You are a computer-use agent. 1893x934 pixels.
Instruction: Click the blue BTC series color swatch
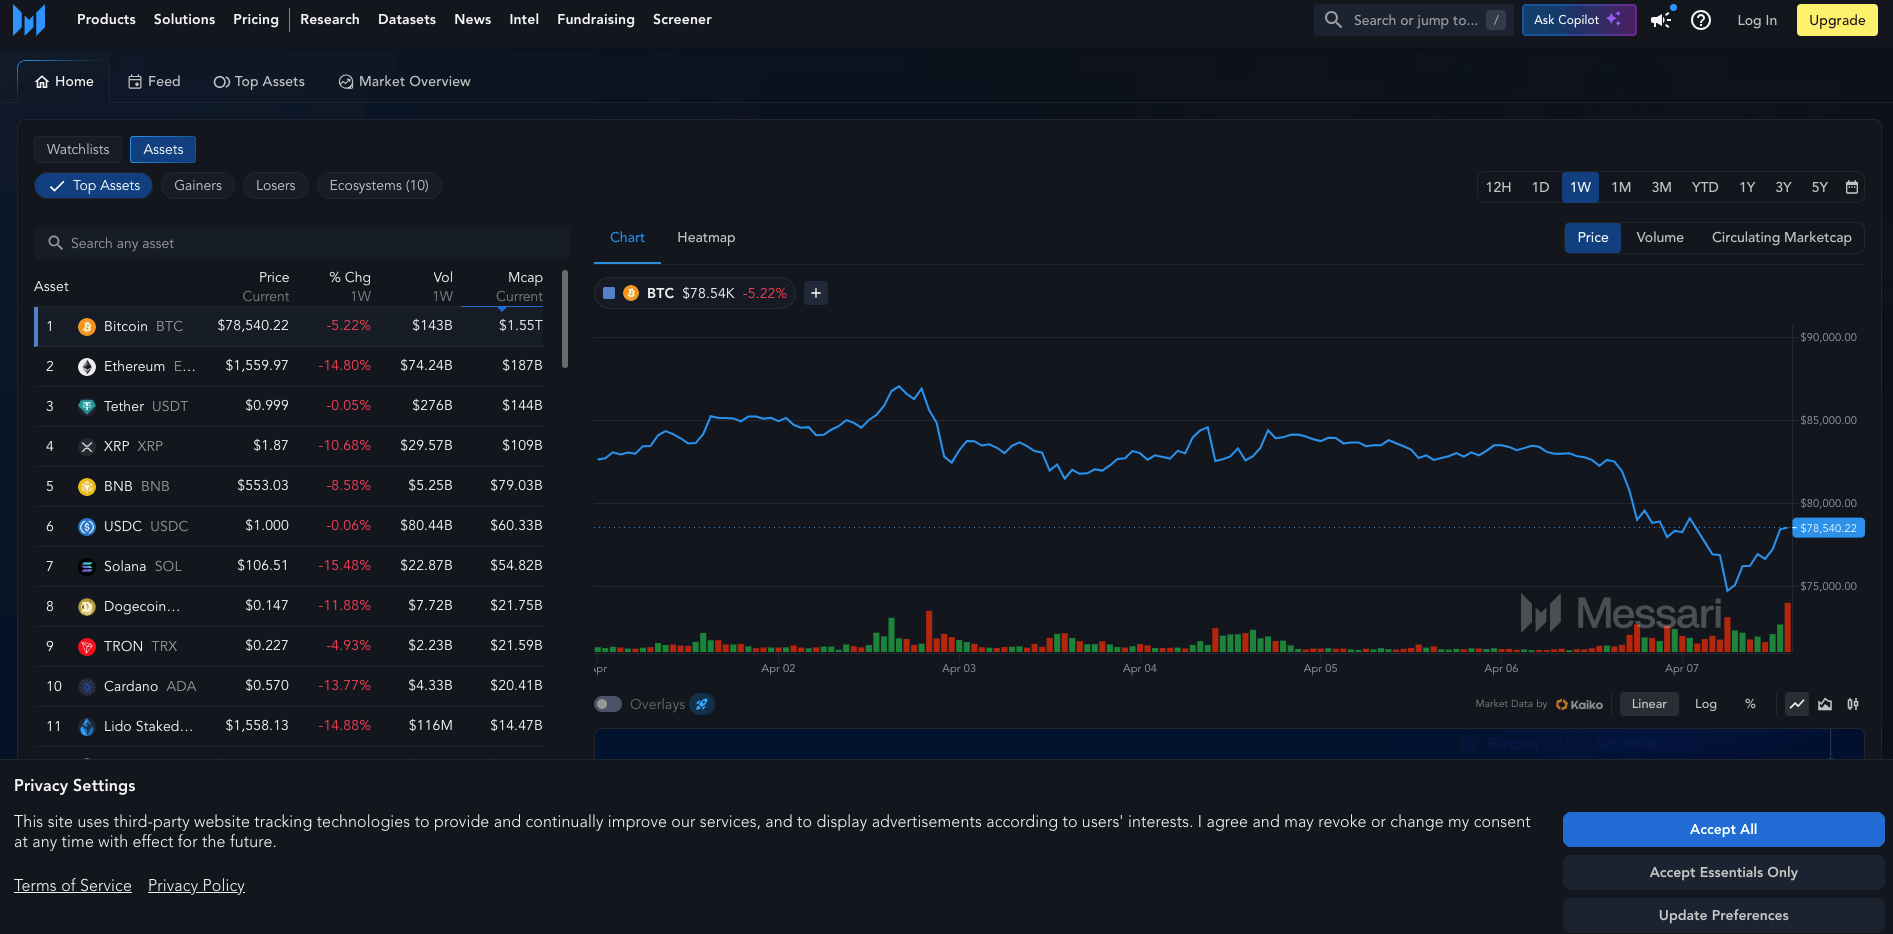point(609,293)
